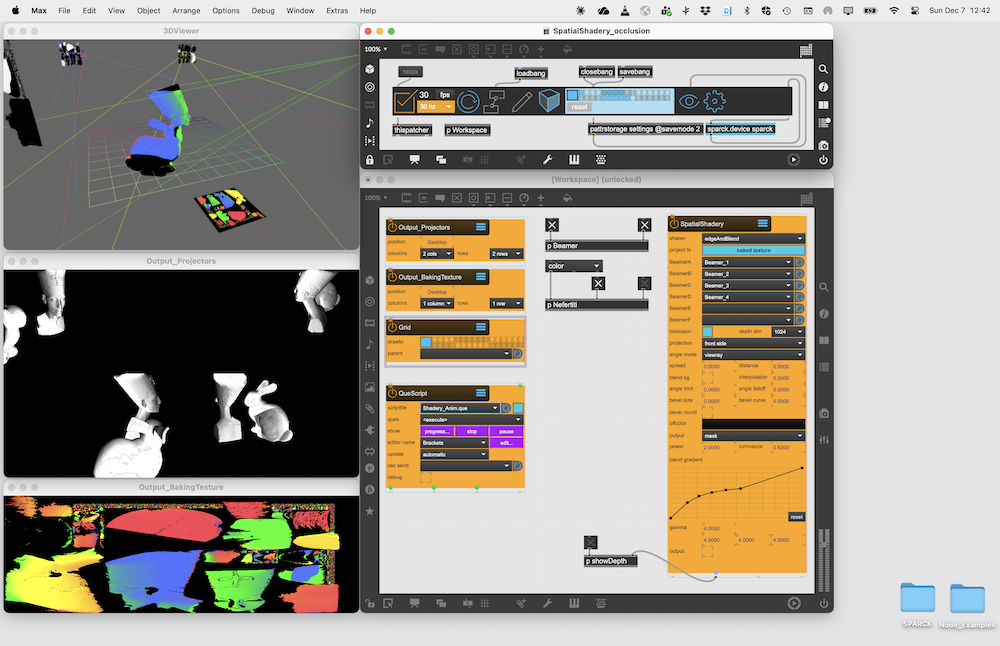Screen dimensions: 1000x646
Task: Open the Arrange menu in menu bar
Action: point(186,10)
